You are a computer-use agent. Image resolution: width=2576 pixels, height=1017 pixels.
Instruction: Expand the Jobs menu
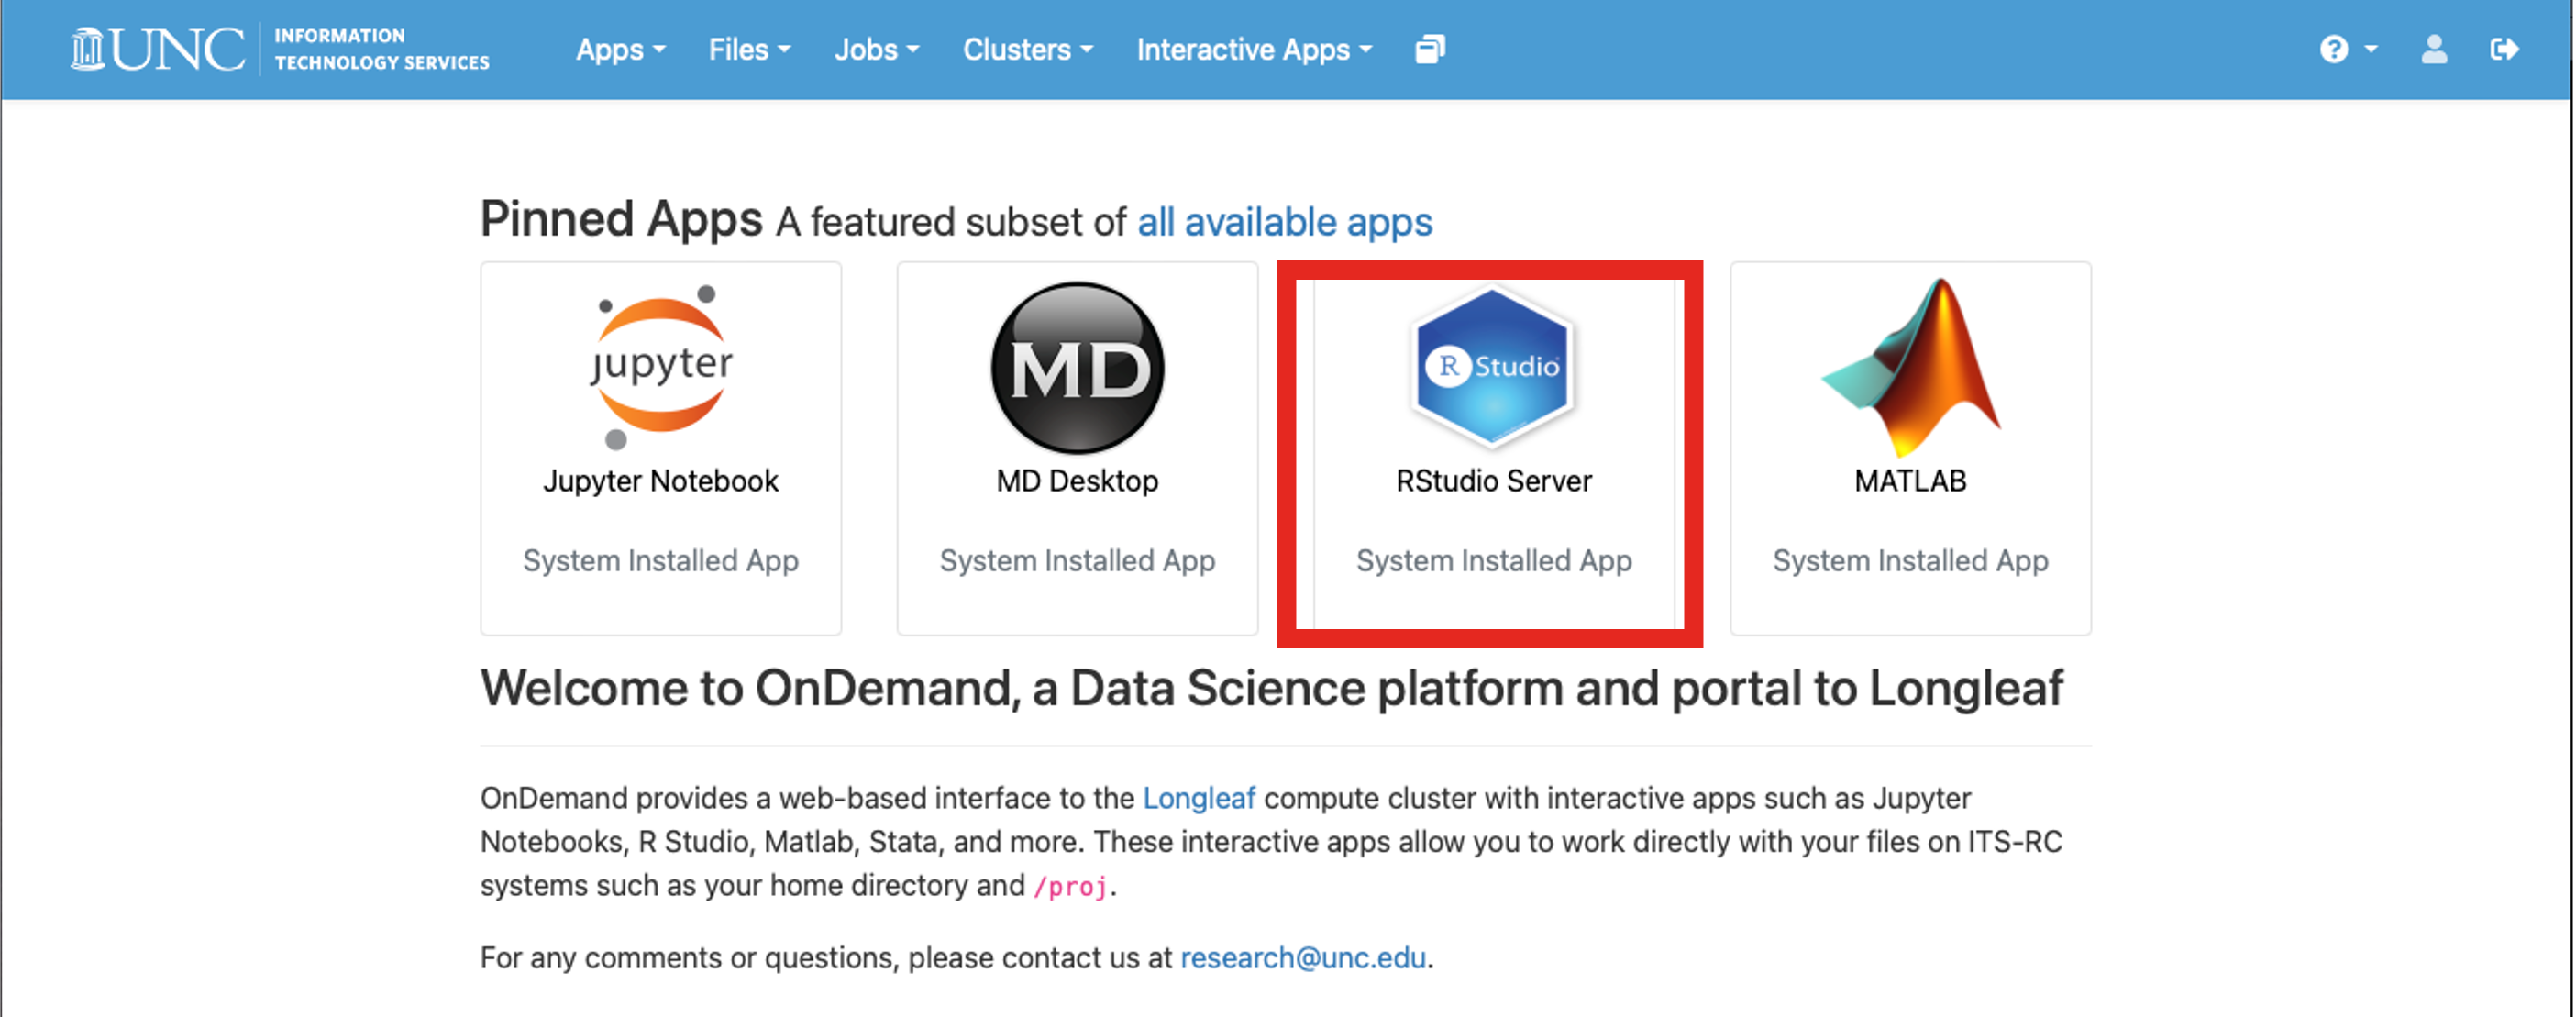[877, 50]
